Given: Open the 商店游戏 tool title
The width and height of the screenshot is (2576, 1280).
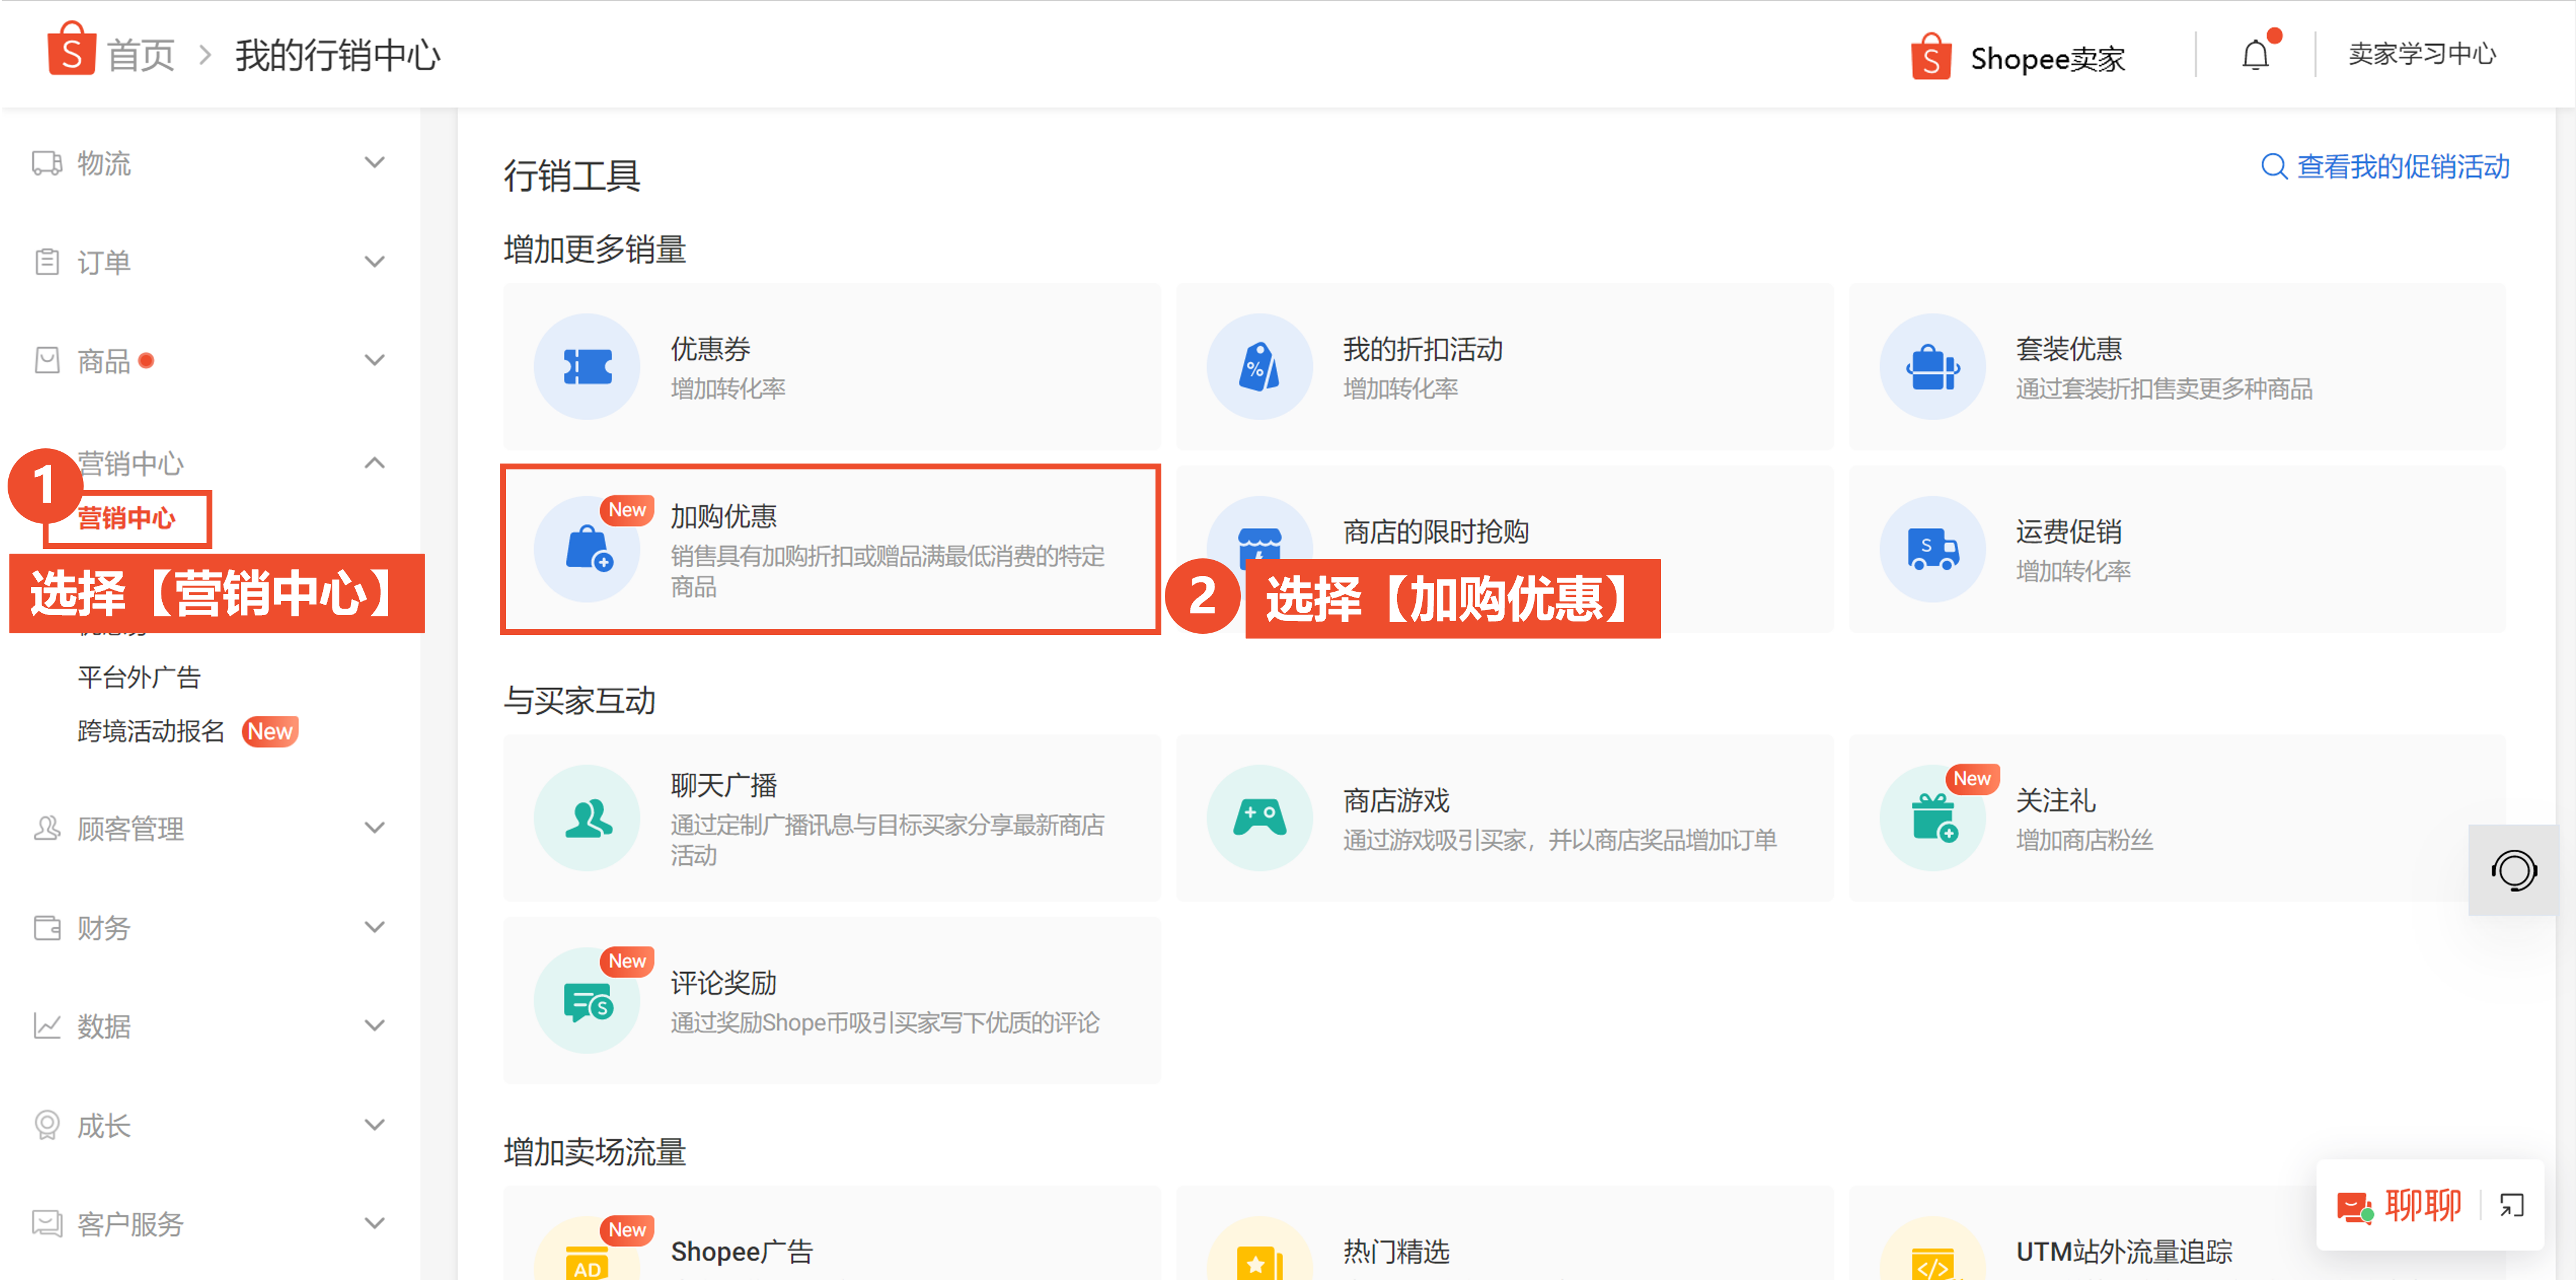Looking at the screenshot, I should (1396, 801).
